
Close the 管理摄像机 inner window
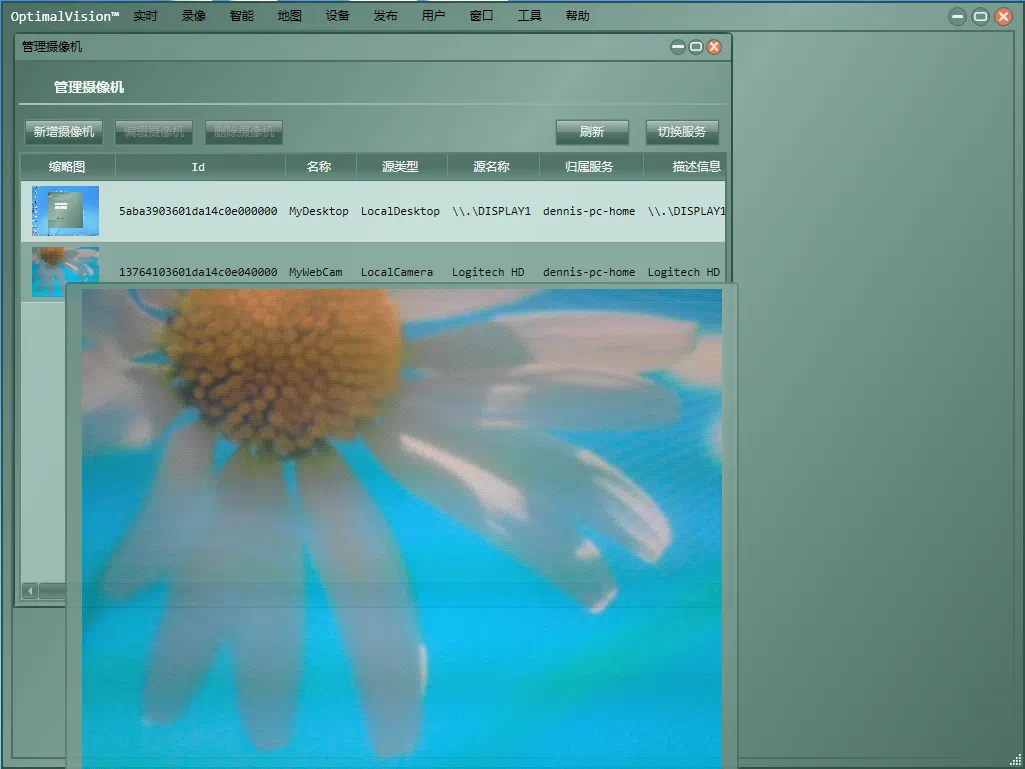tap(714, 46)
